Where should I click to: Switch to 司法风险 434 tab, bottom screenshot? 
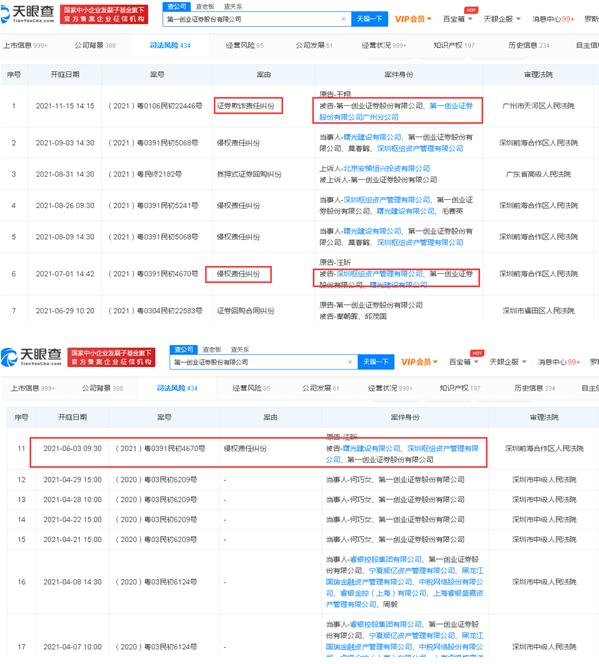point(177,388)
